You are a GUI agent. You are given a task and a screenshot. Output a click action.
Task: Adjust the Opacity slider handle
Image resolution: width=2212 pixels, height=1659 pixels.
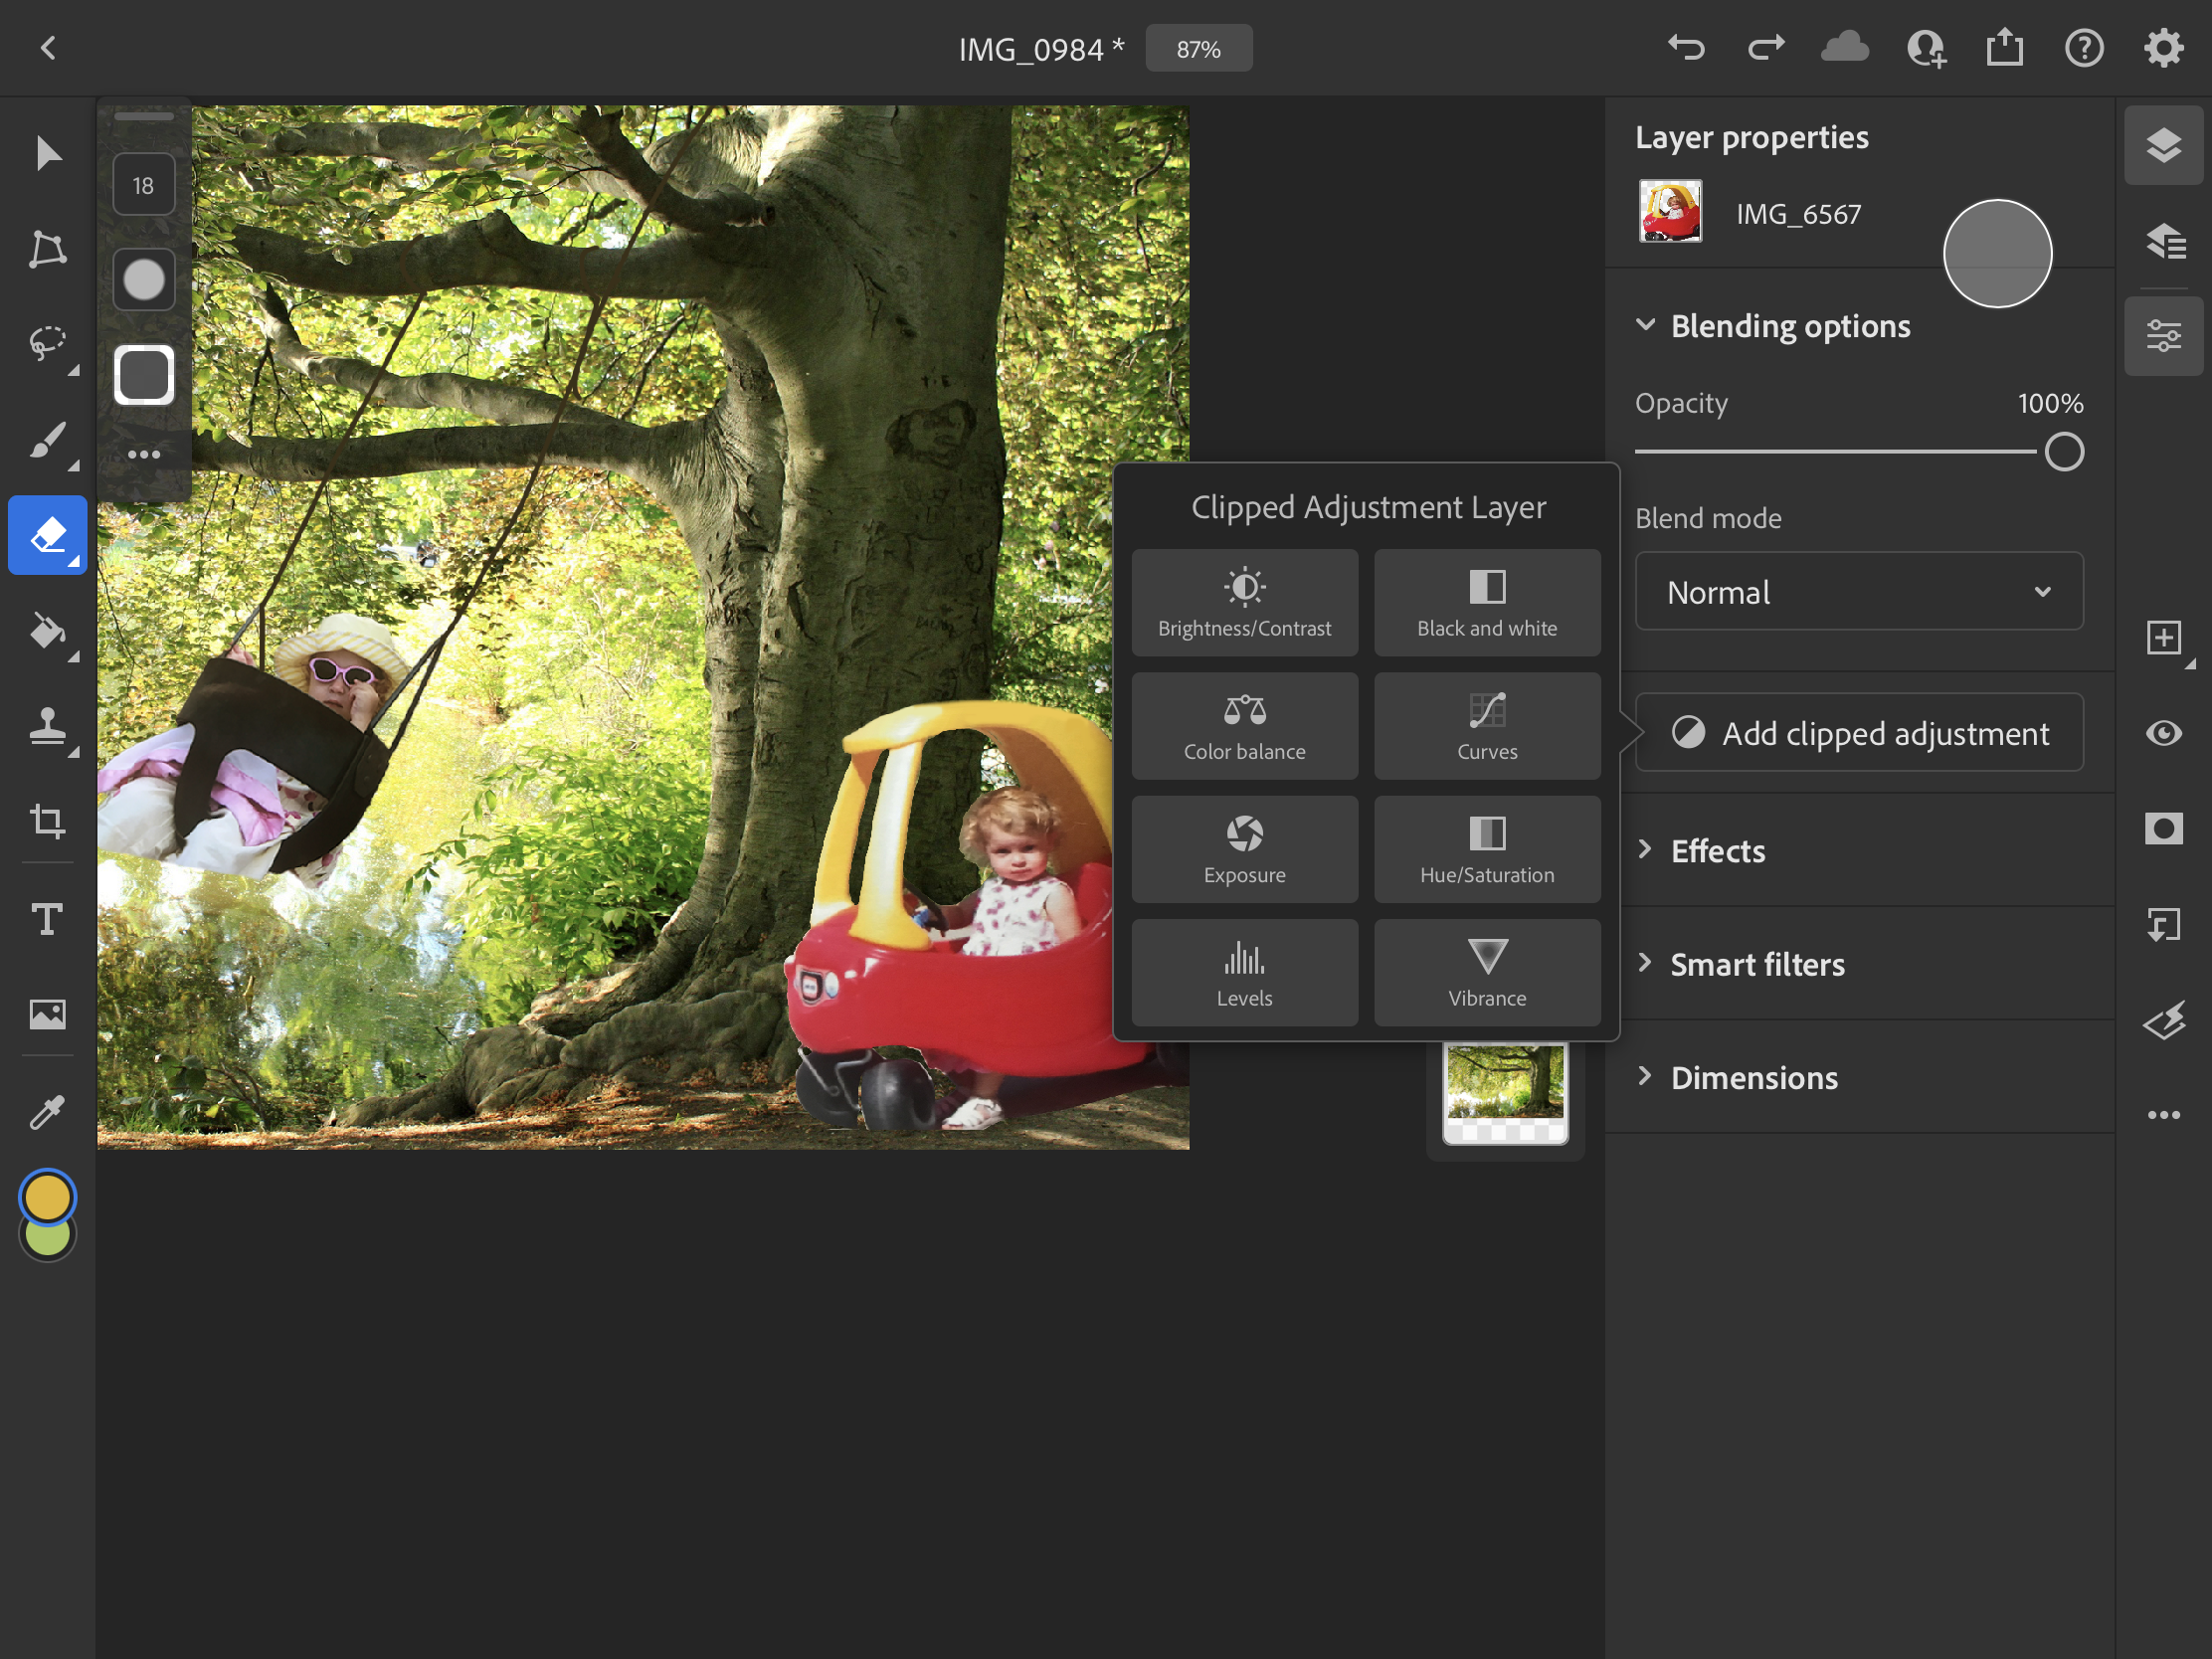[x=2063, y=452]
